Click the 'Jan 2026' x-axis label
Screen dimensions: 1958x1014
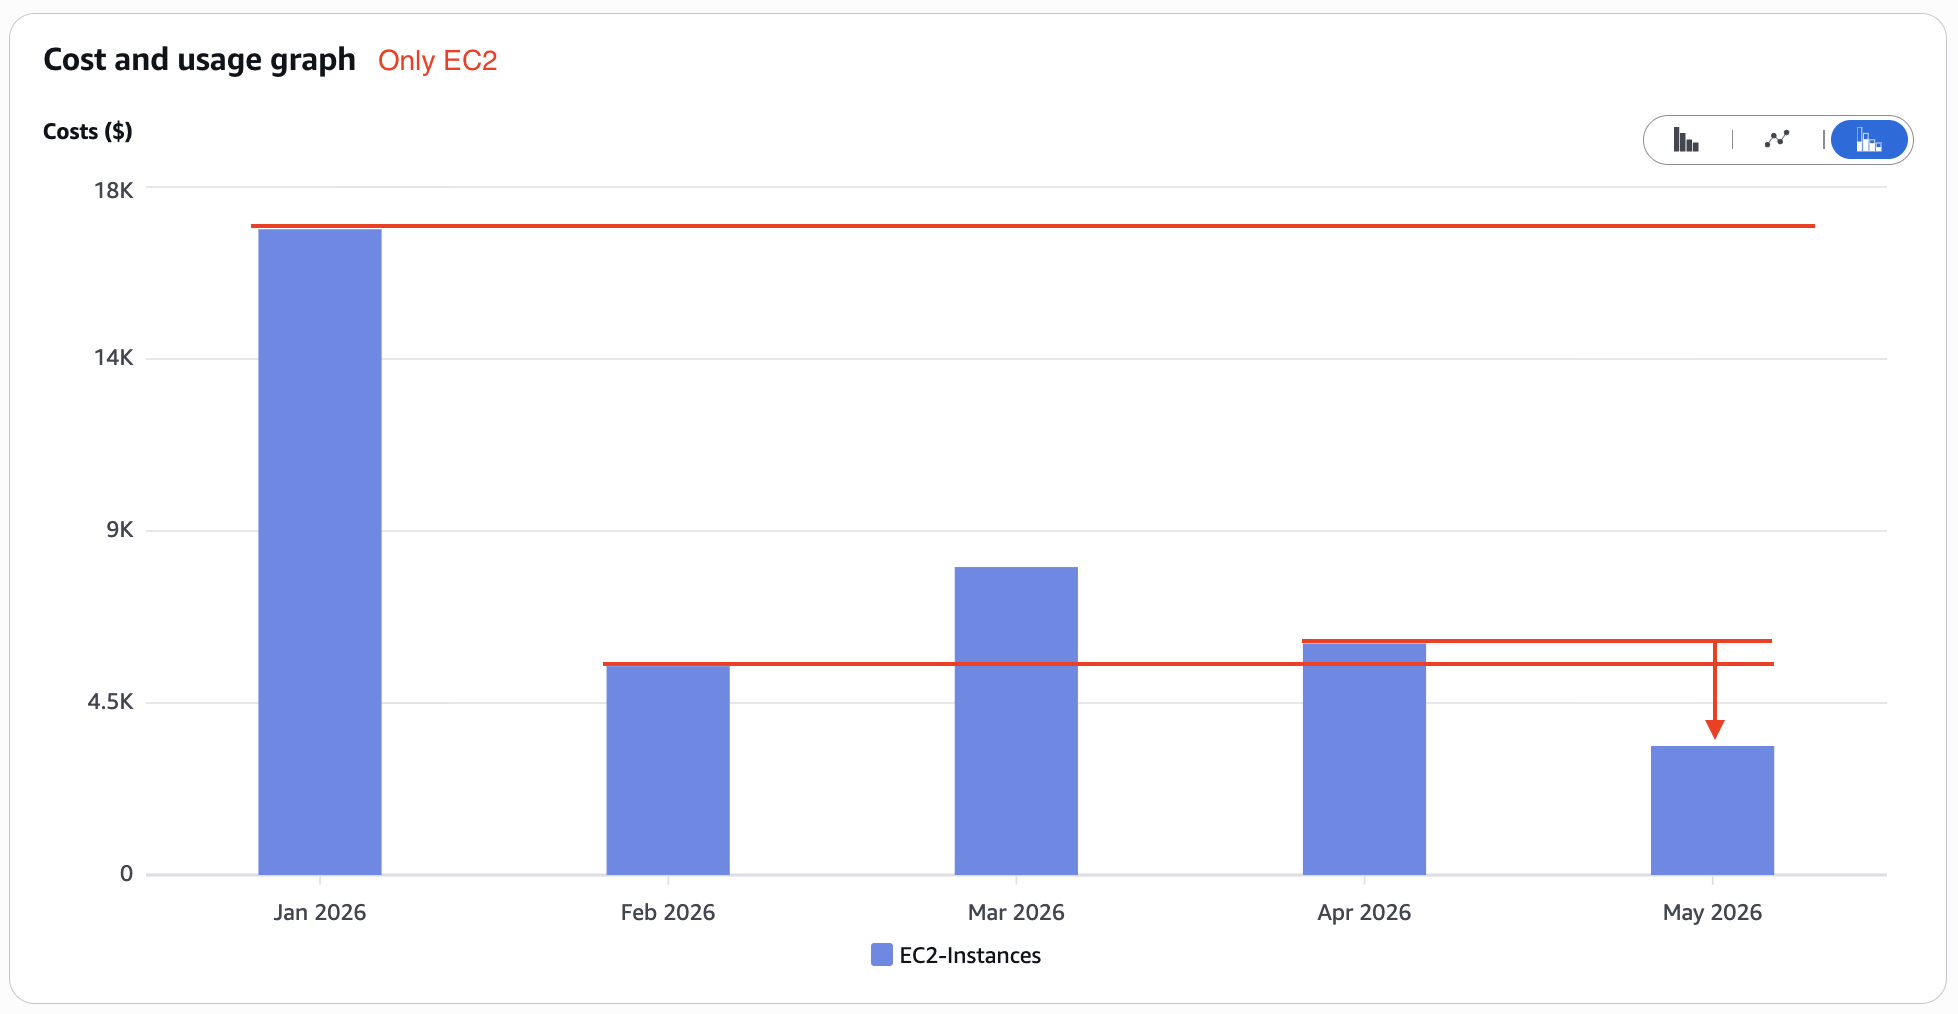[x=320, y=912]
